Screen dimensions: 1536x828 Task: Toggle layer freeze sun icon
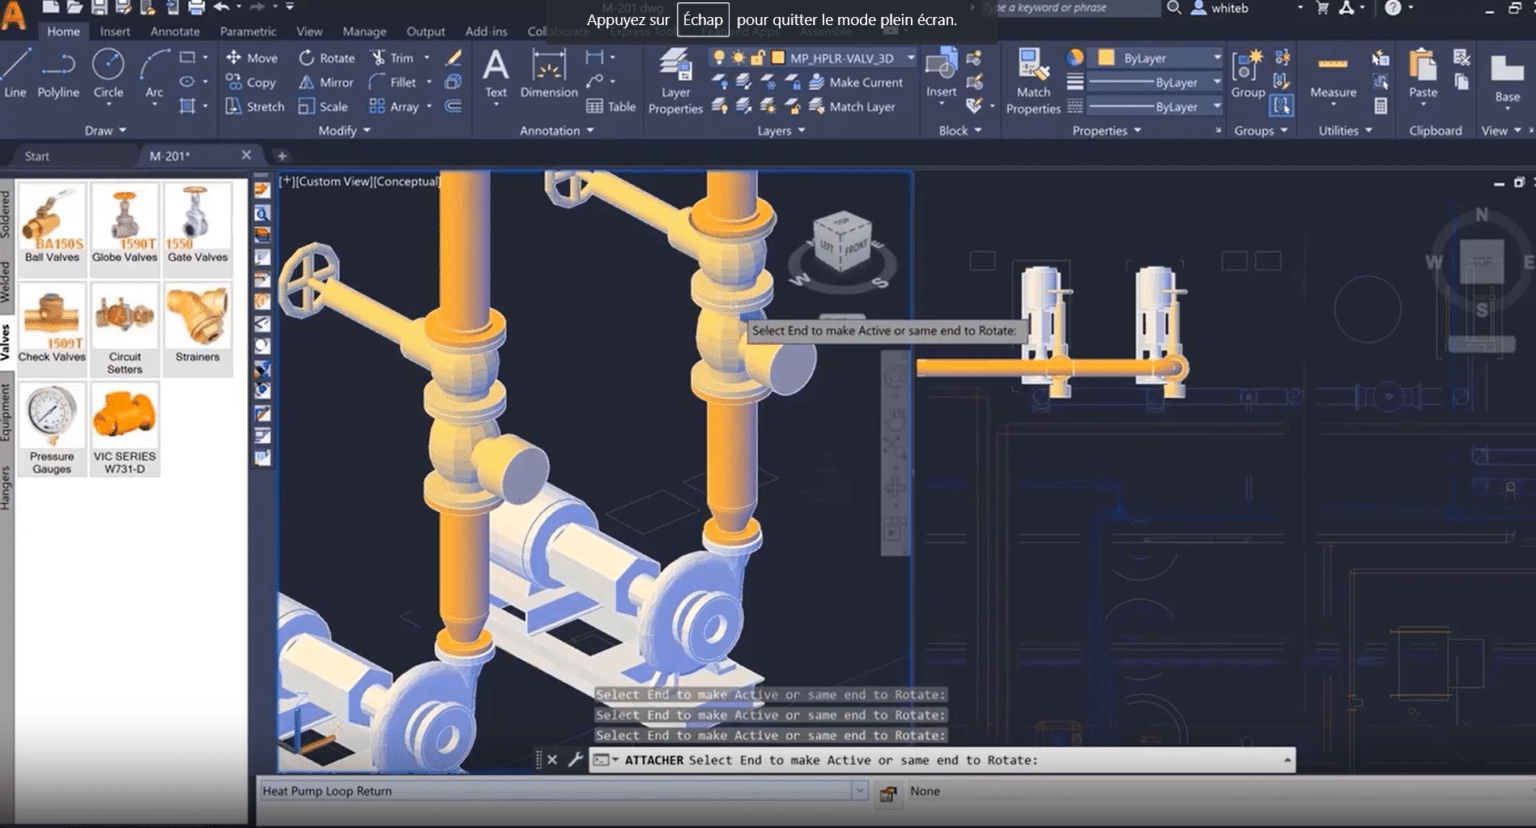(x=738, y=58)
